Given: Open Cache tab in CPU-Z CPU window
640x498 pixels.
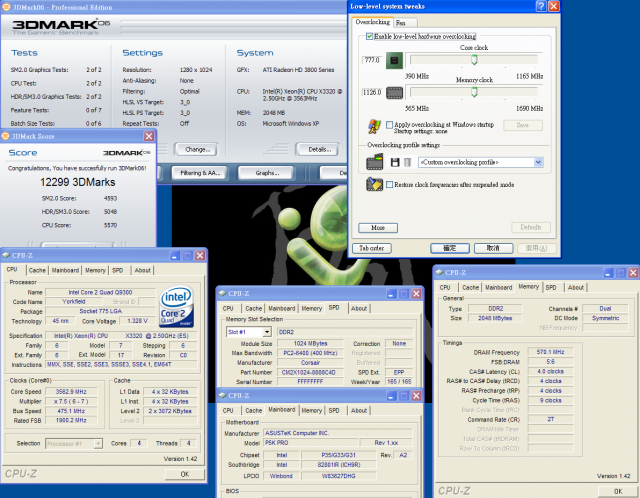Looking at the screenshot, I should (x=37, y=270).
